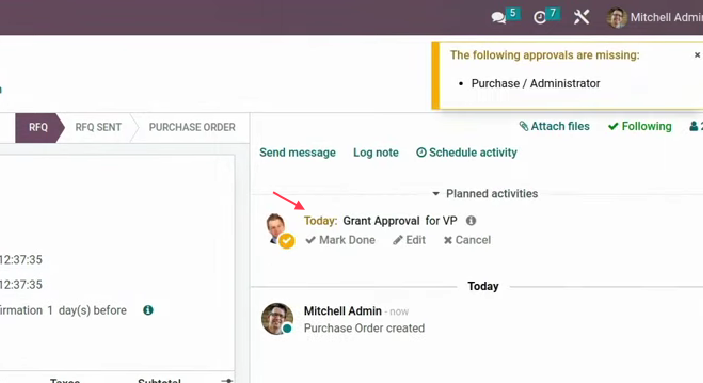Click Log note
This screenshot has width=703, height=383.
tap(376, 152)
